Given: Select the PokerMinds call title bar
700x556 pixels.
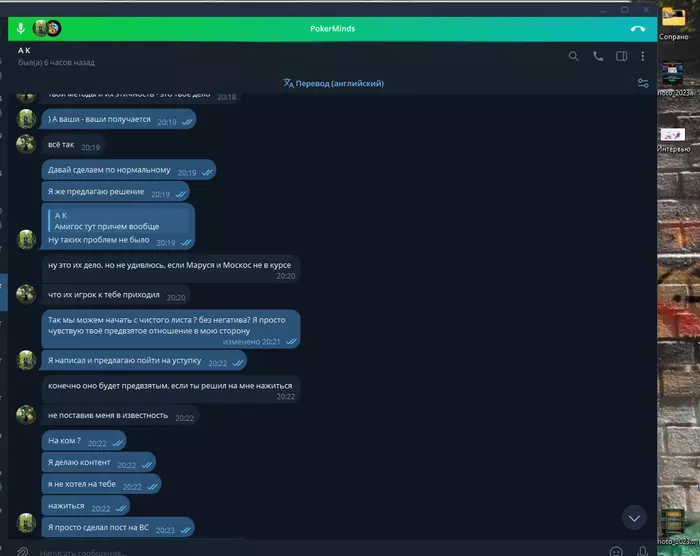Looking at the screenshot, I should tap(333, 29).
